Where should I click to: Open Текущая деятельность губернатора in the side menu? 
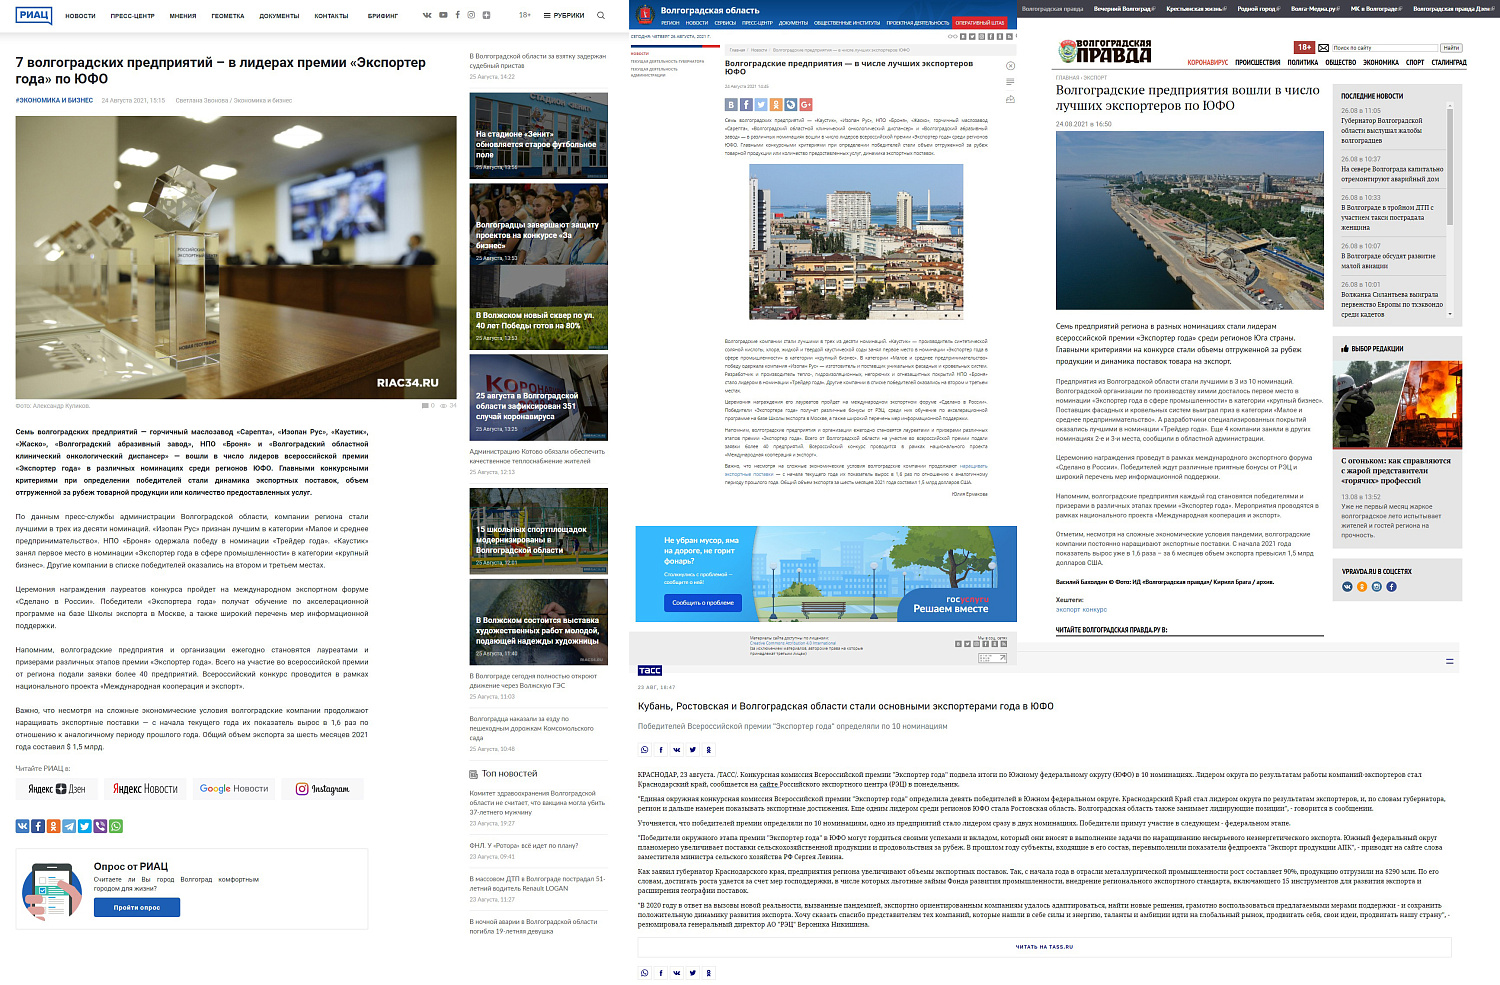667,61
